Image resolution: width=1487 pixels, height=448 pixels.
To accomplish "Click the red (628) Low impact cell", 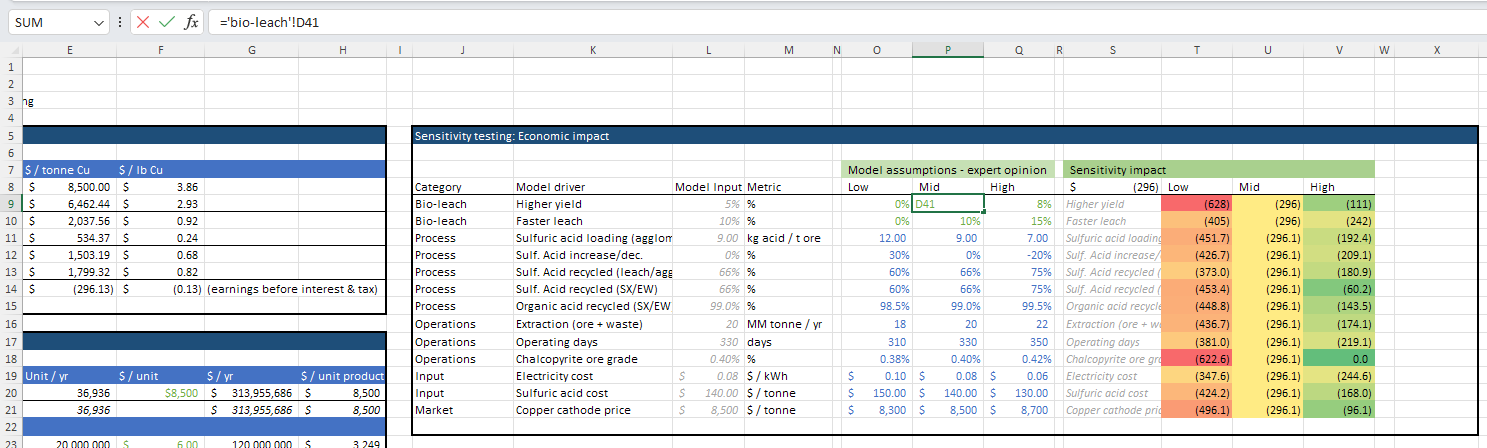I will (1198, 203).
